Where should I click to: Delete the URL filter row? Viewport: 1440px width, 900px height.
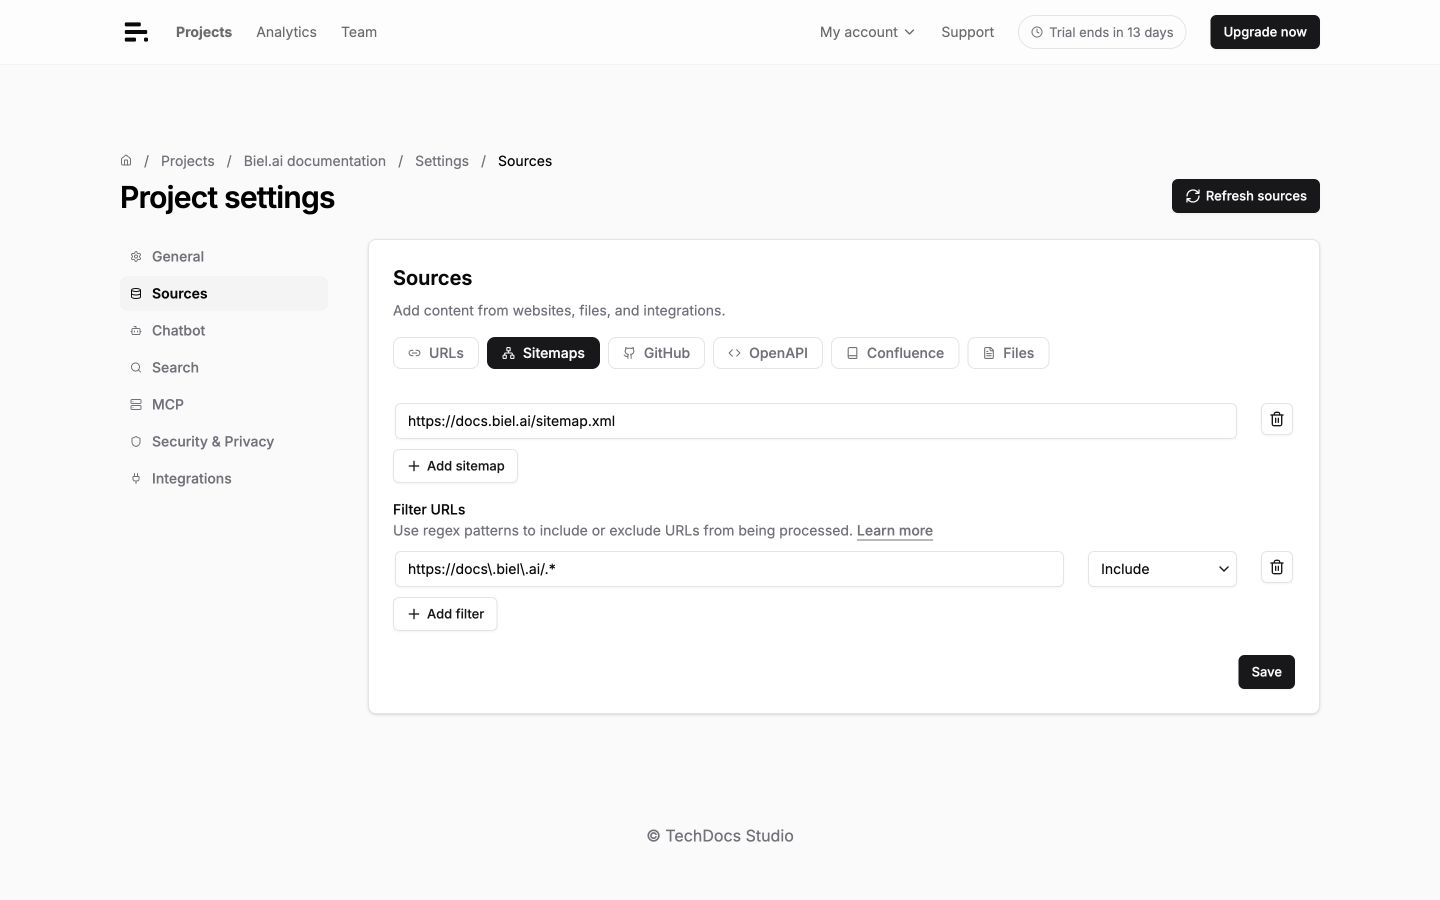[1277, 567]
